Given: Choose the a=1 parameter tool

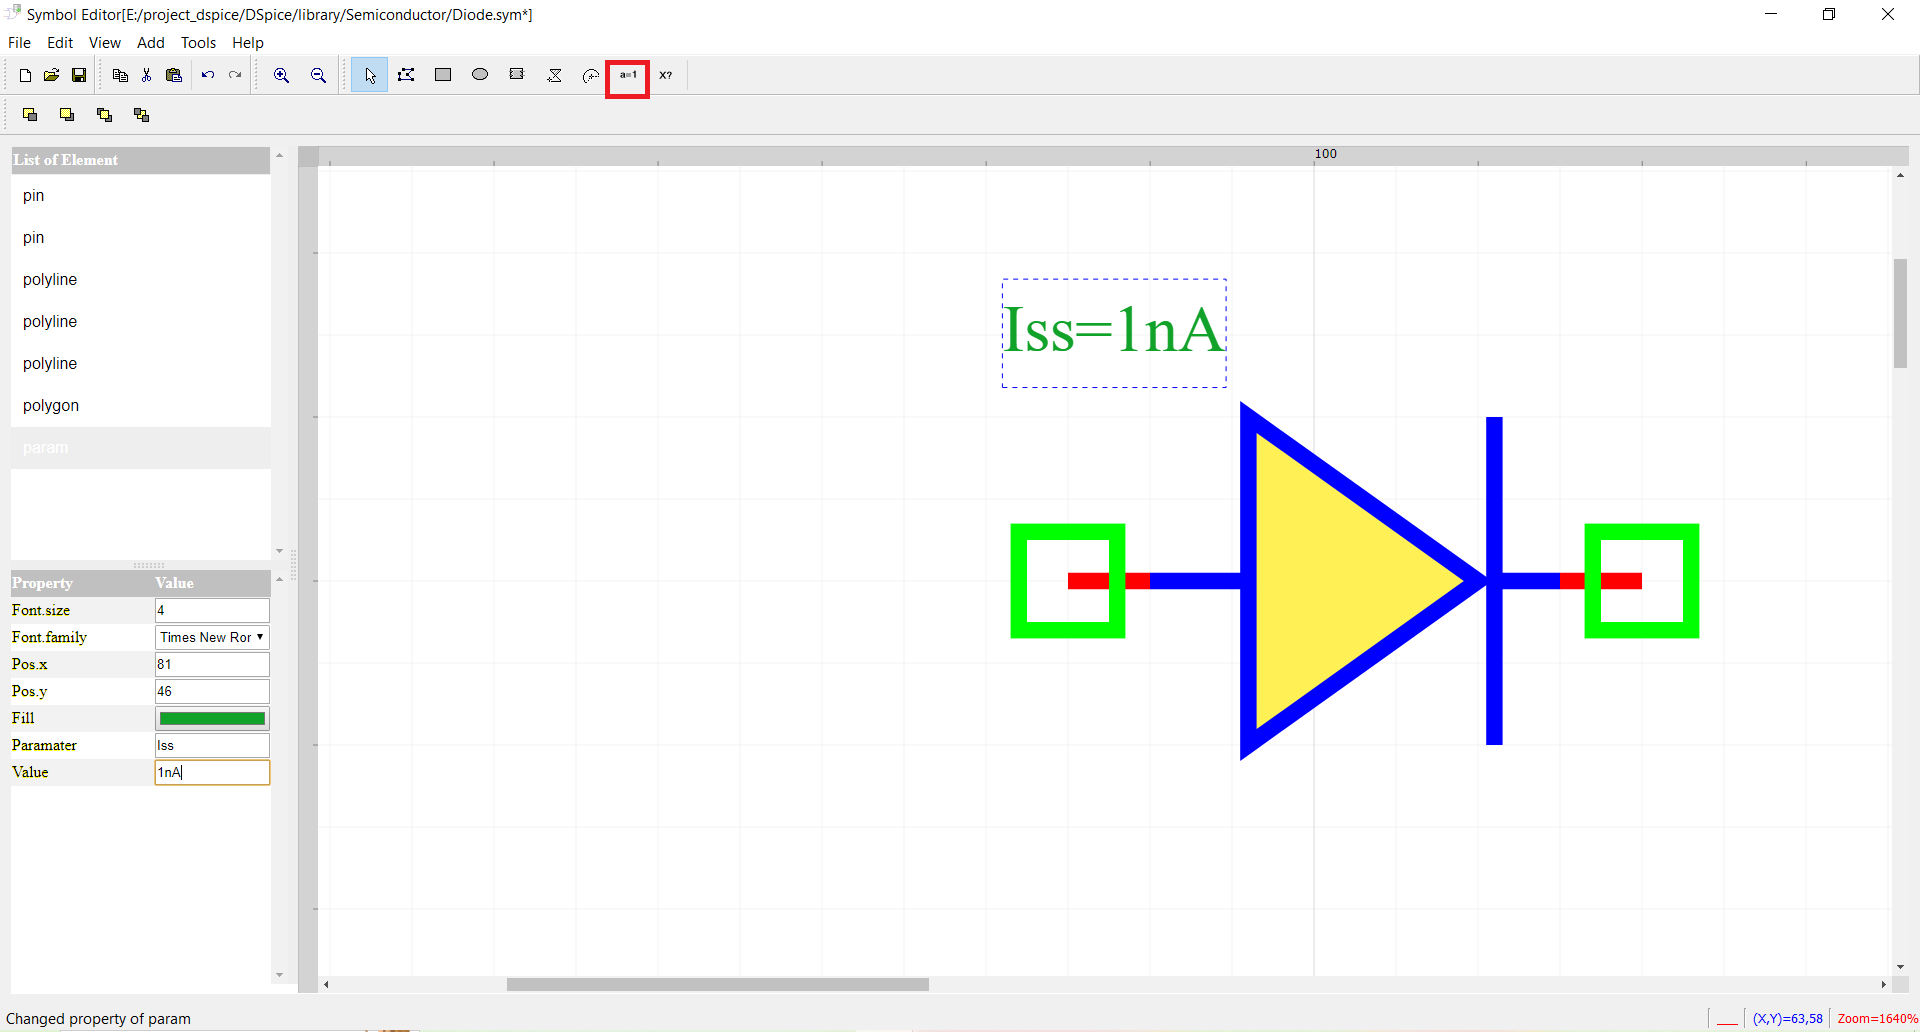Looking at the screenshot, I should coord(628,76).
